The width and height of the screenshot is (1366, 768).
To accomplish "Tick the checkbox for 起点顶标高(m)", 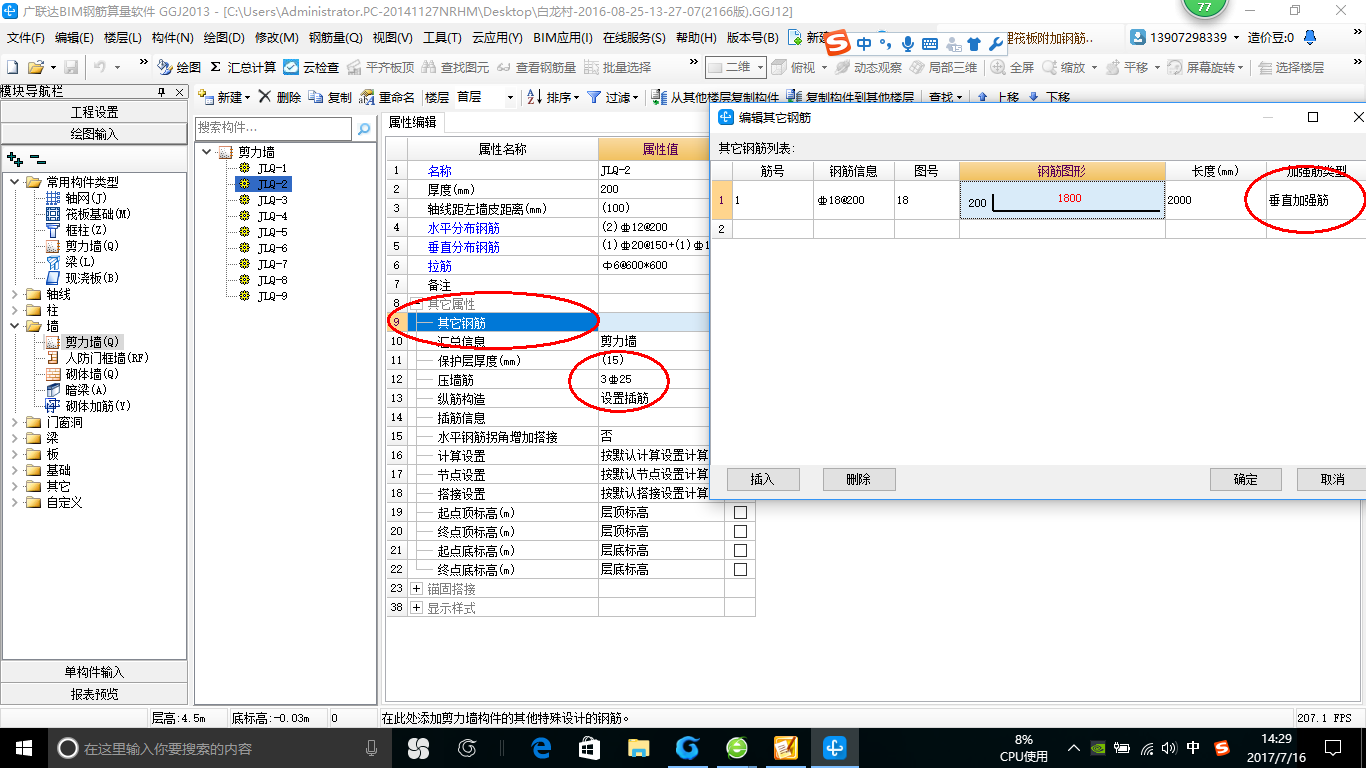I will coord(740,512).
